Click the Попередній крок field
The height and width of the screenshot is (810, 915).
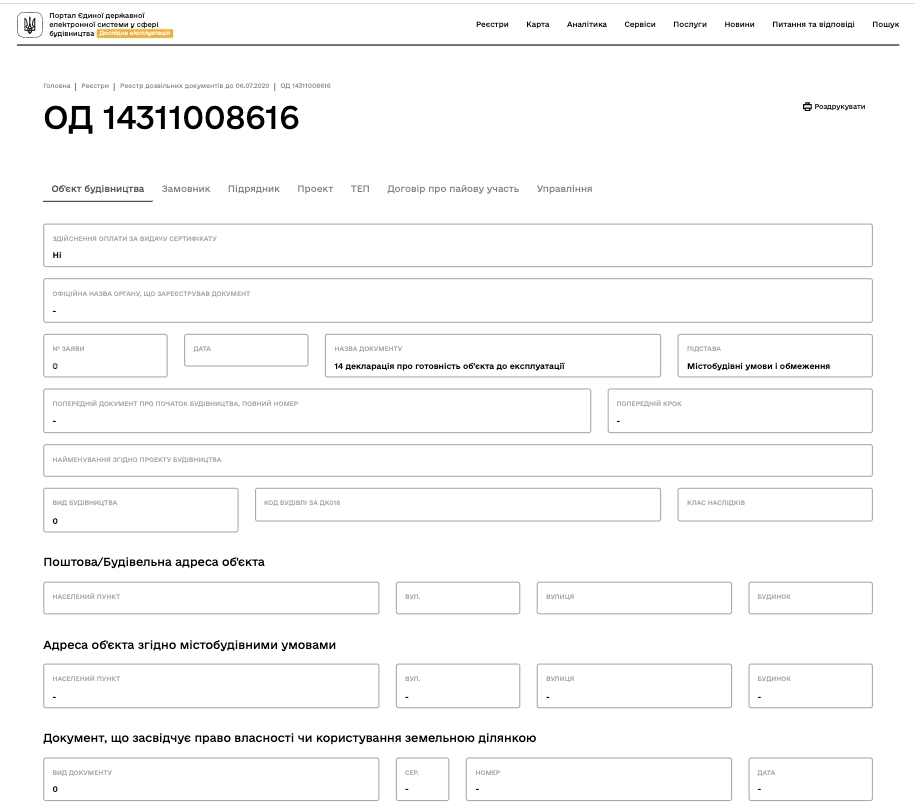tap(740, 411)
